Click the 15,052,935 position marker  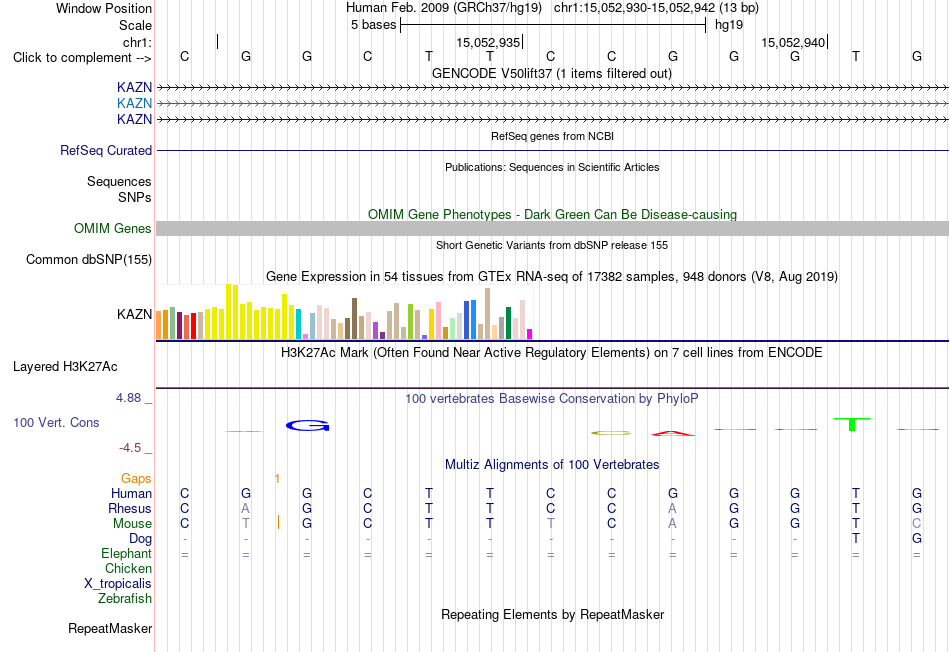[489, 42]
